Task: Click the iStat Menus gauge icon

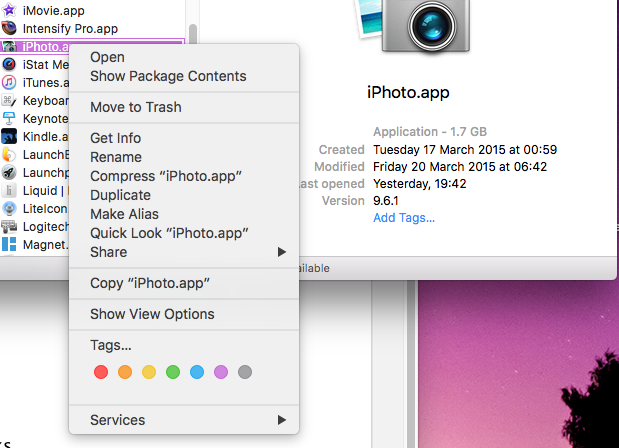Action: tap(9, 64)
